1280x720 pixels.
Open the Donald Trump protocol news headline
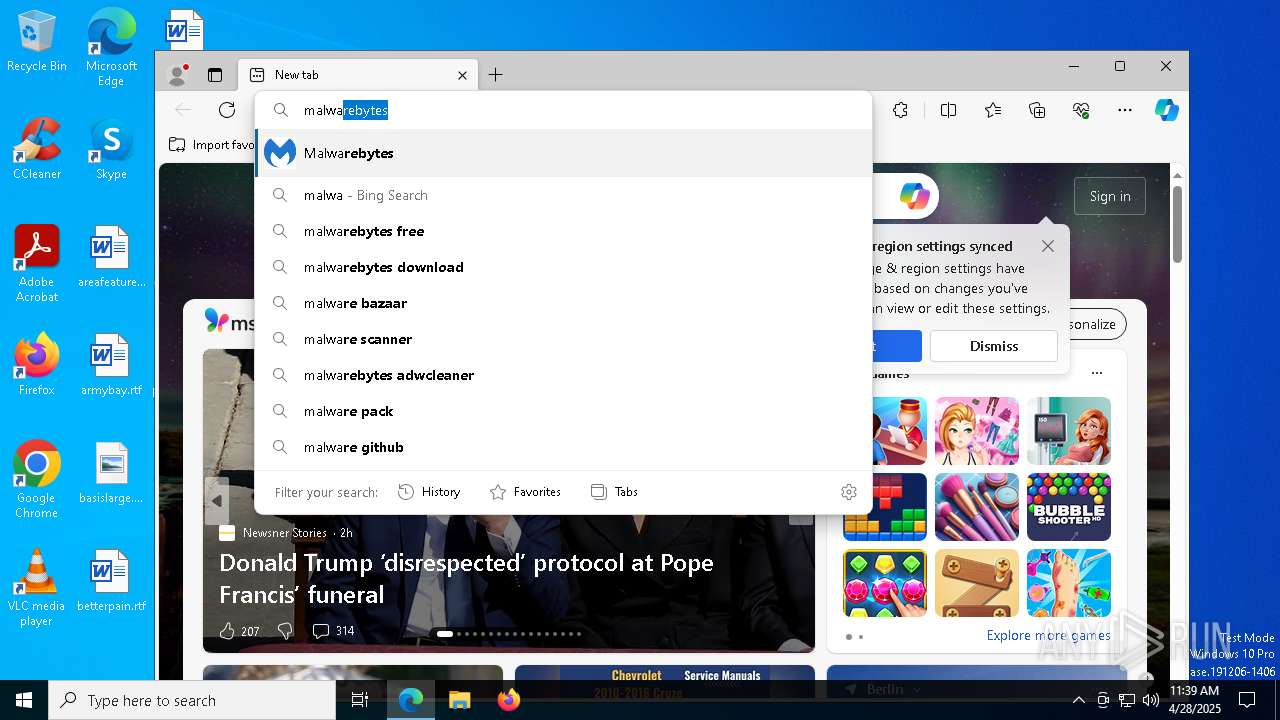pos(466,579)
